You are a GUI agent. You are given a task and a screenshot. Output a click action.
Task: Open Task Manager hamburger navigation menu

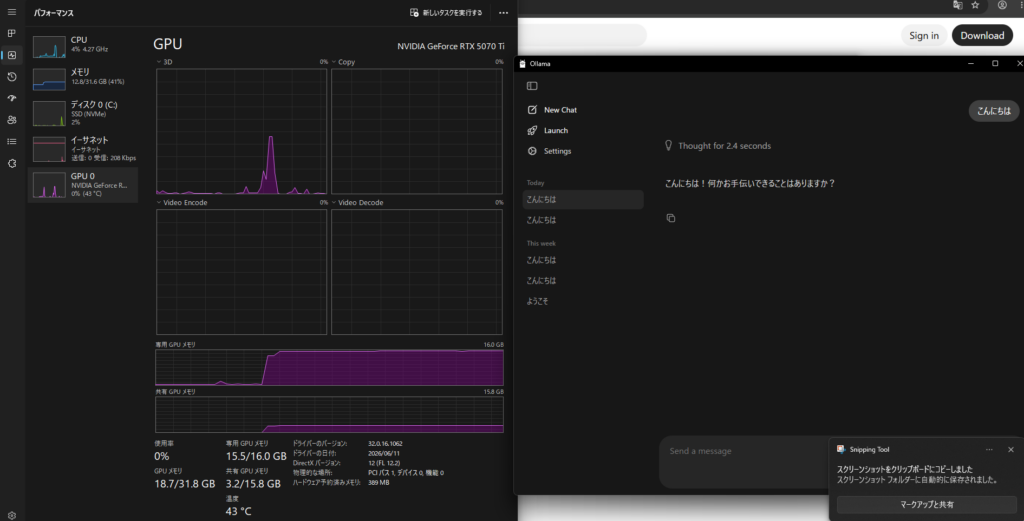coord(11,12)
